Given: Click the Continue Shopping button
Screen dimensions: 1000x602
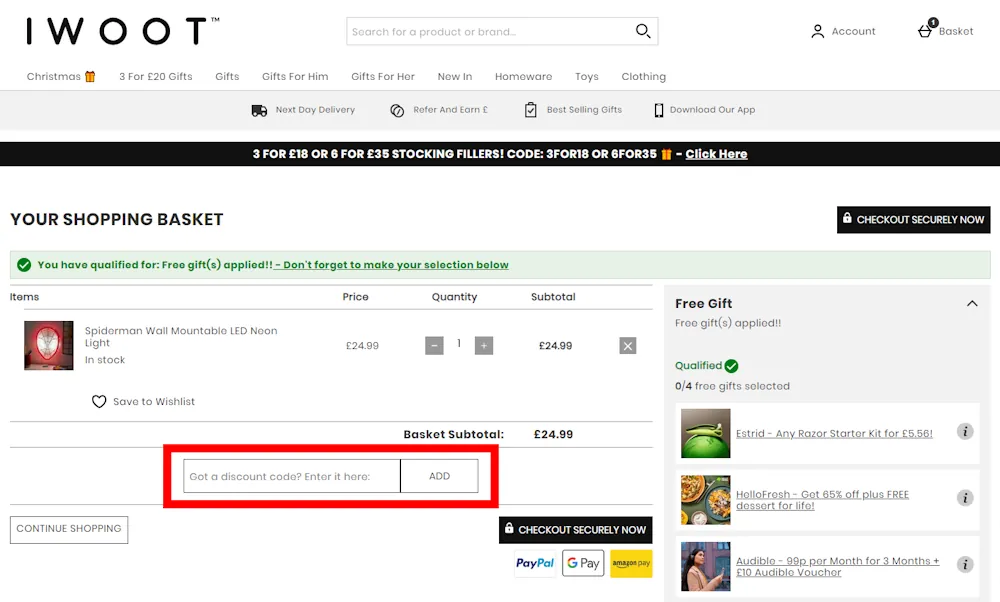Looking at the screenshot, I should coord(69,529).
